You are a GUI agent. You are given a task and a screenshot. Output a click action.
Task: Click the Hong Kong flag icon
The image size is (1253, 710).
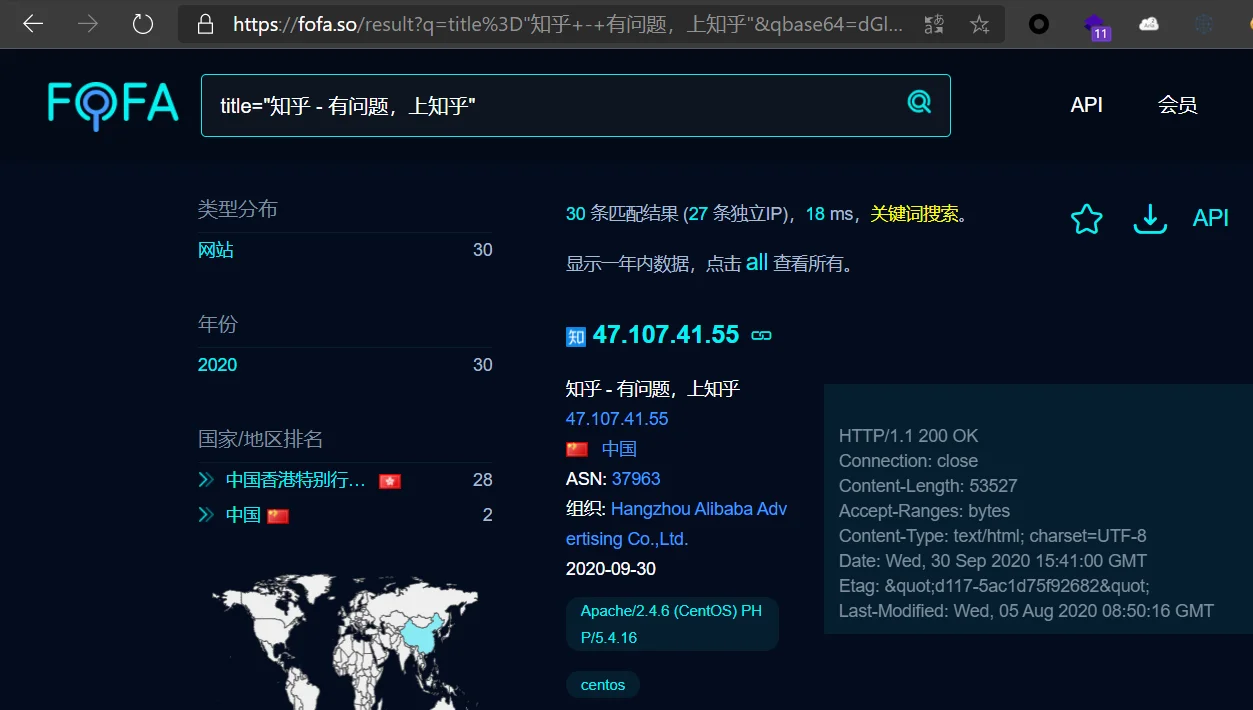pyautogui.click(x=390, y=481)
